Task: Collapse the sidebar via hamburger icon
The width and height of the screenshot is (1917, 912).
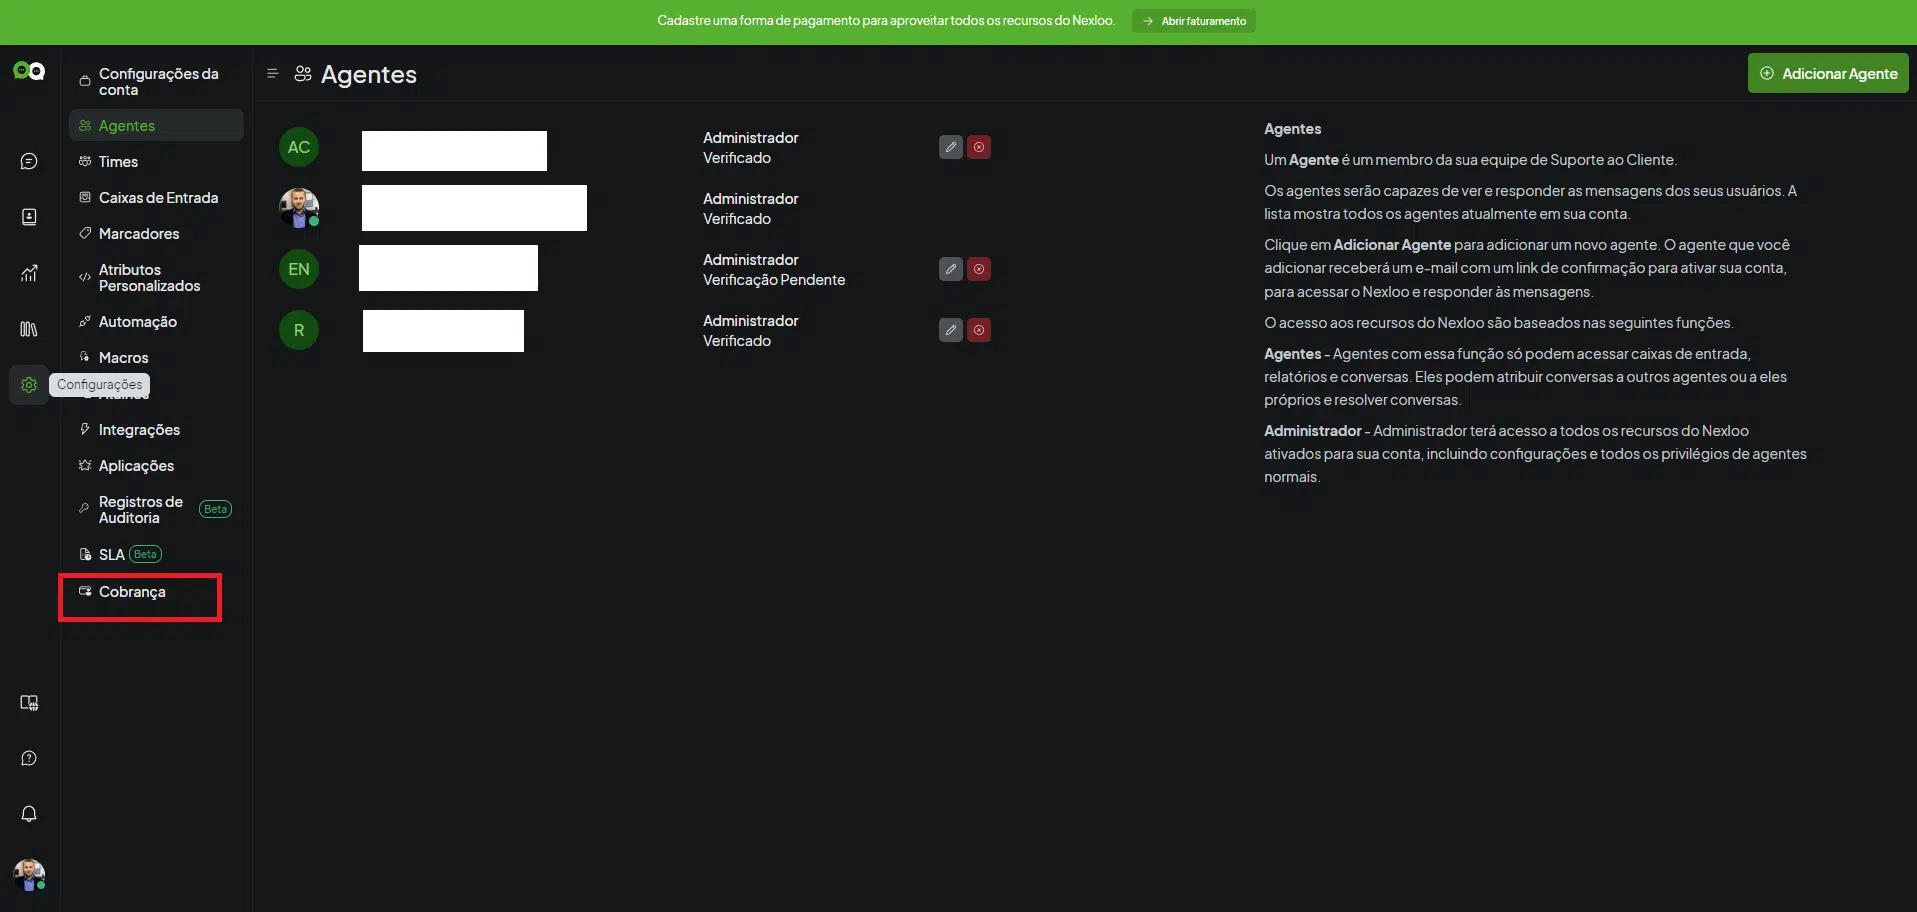Action: click(x=272, y=73)
